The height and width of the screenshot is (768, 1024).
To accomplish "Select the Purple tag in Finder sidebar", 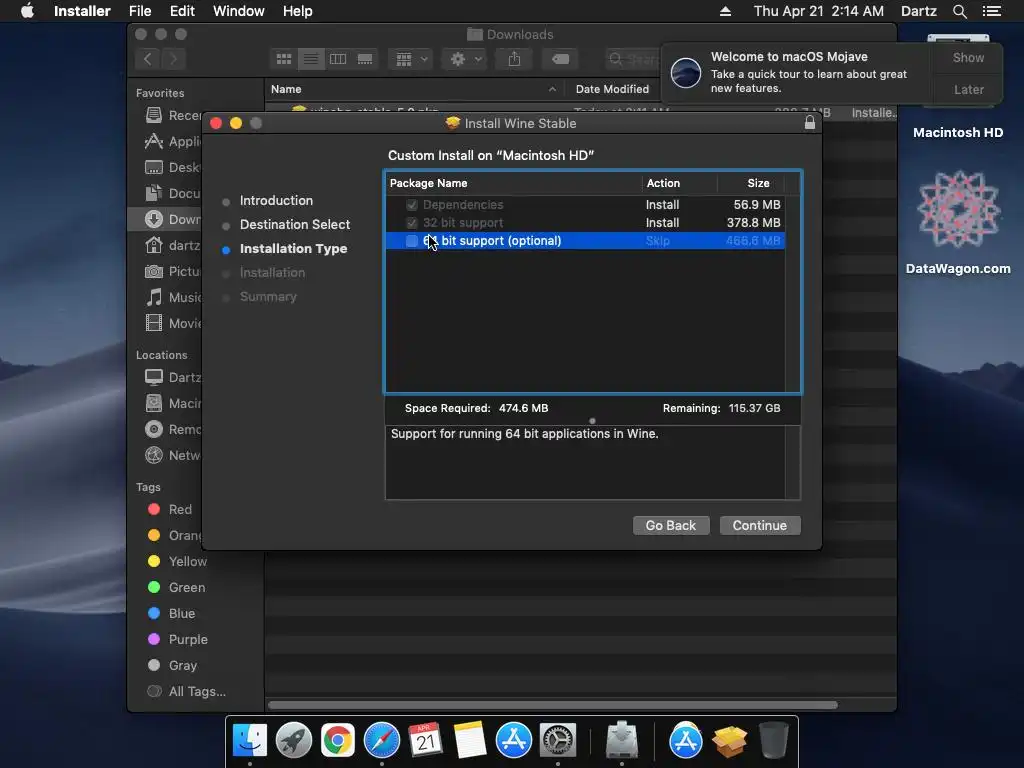I will pos(178,640).
